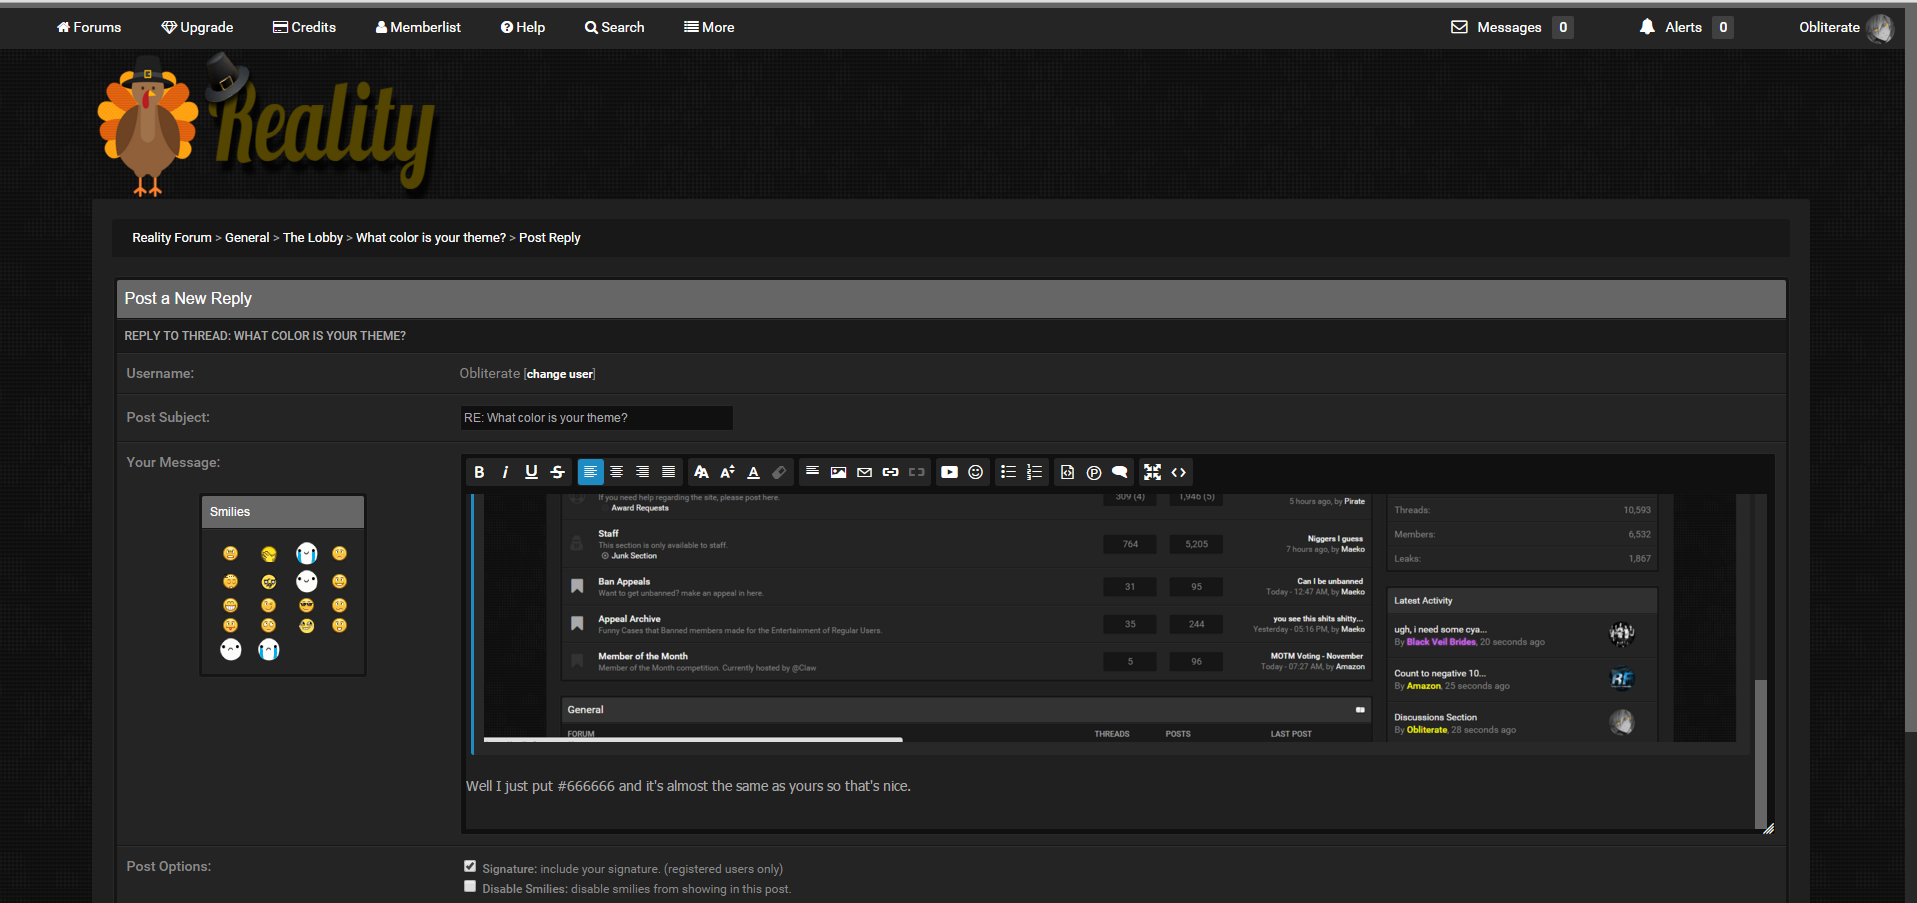The image size is (1917, 903).
Task: Focus the Post Subject field
Action: pyautogui.click(x=597, y=418)
